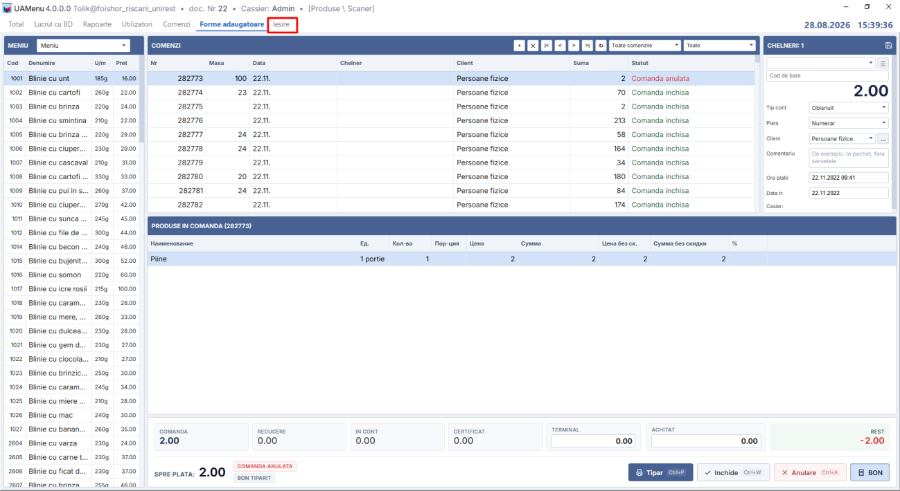Viewport: 900px width, 491px height.
Task: Click the 'Cod de bare' input field
Action: (x=827, y=76)
